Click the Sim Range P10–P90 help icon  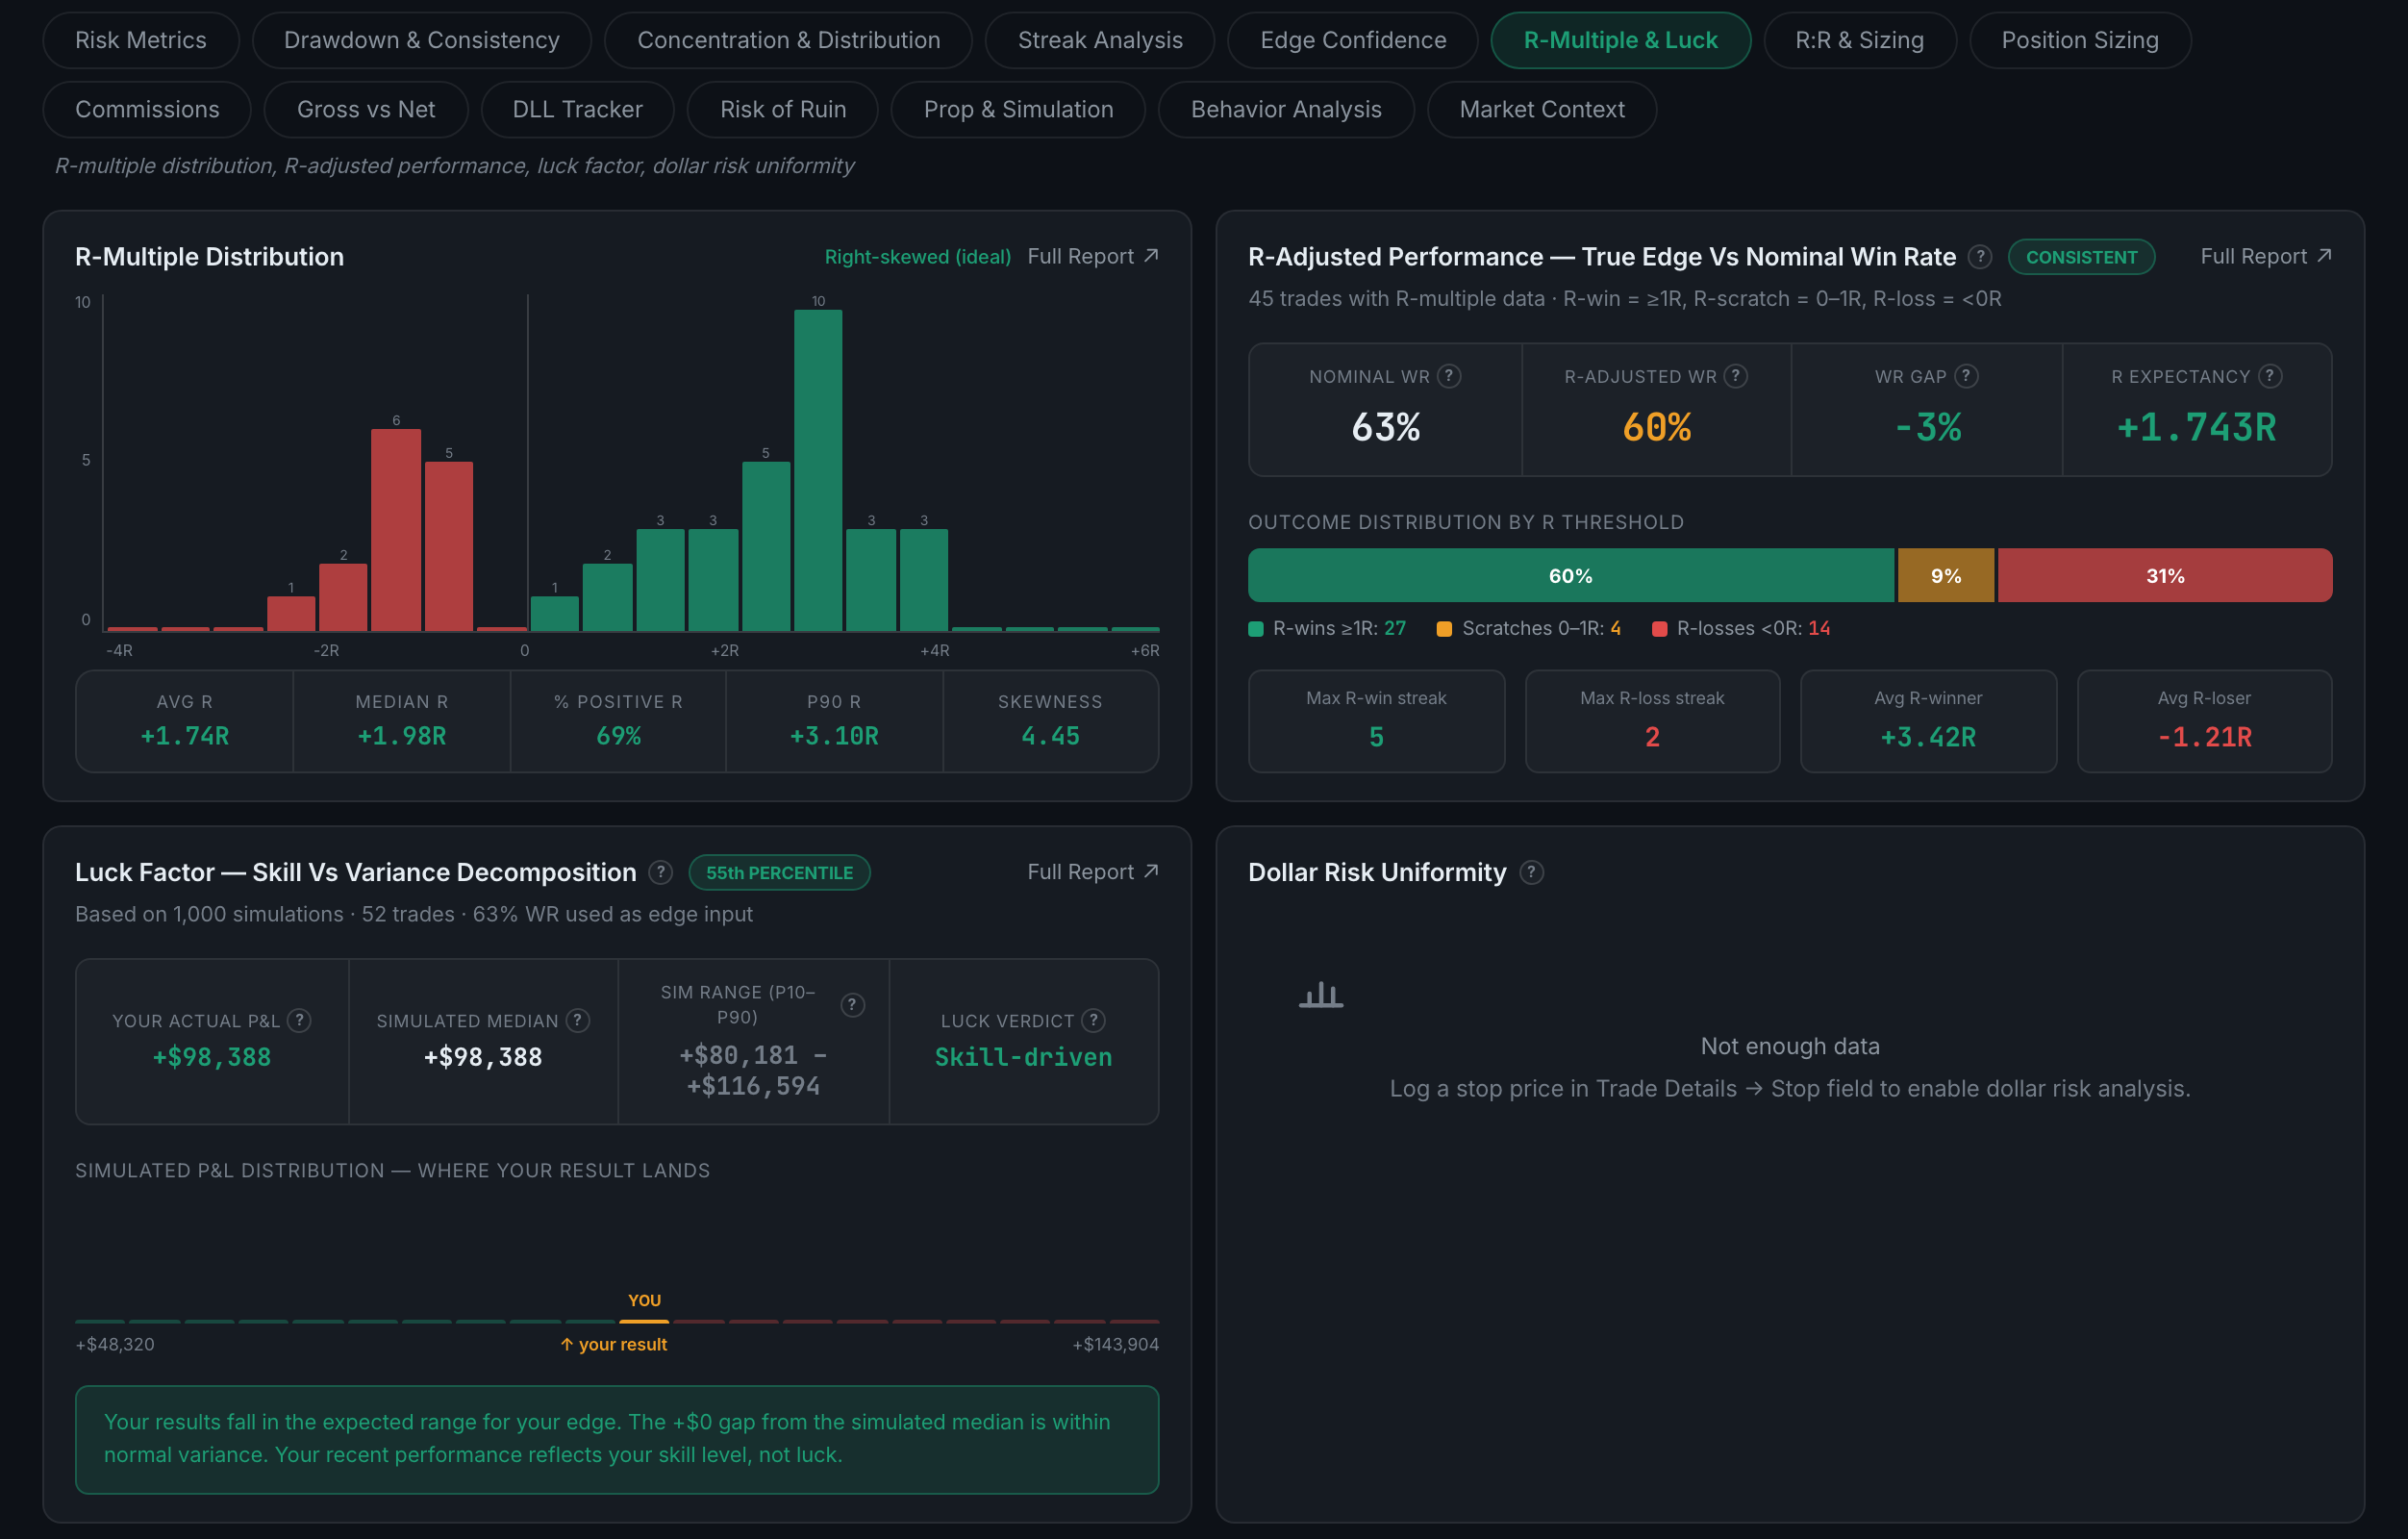click(852, 1005)
